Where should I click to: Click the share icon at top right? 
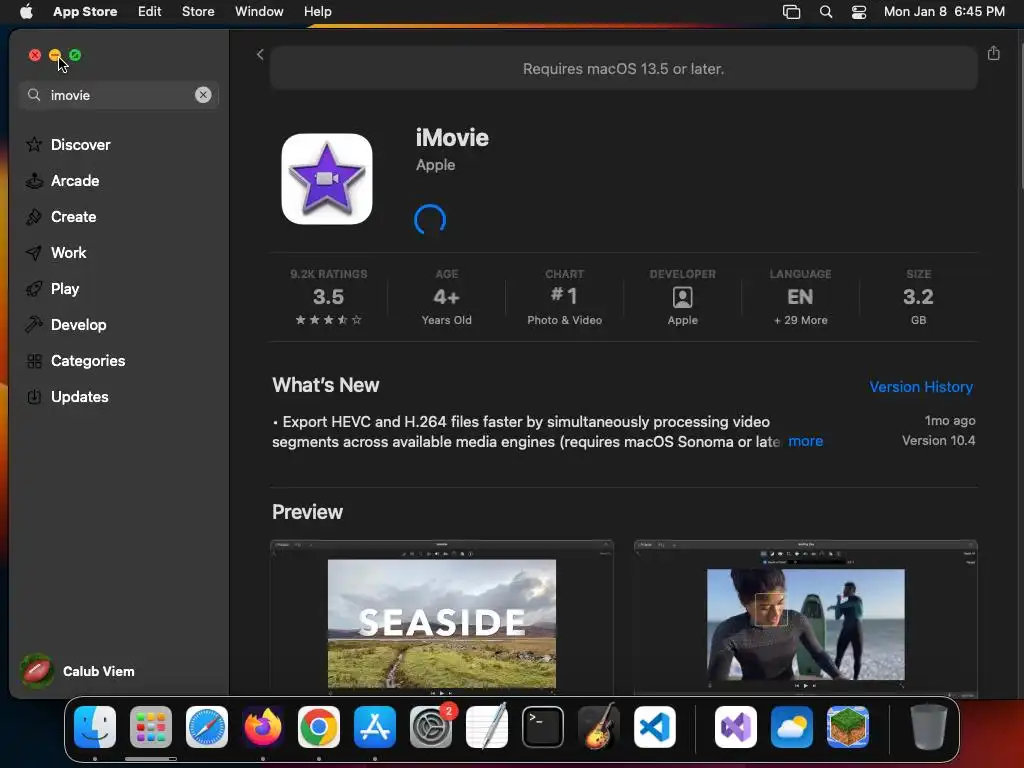coord(993,53)
